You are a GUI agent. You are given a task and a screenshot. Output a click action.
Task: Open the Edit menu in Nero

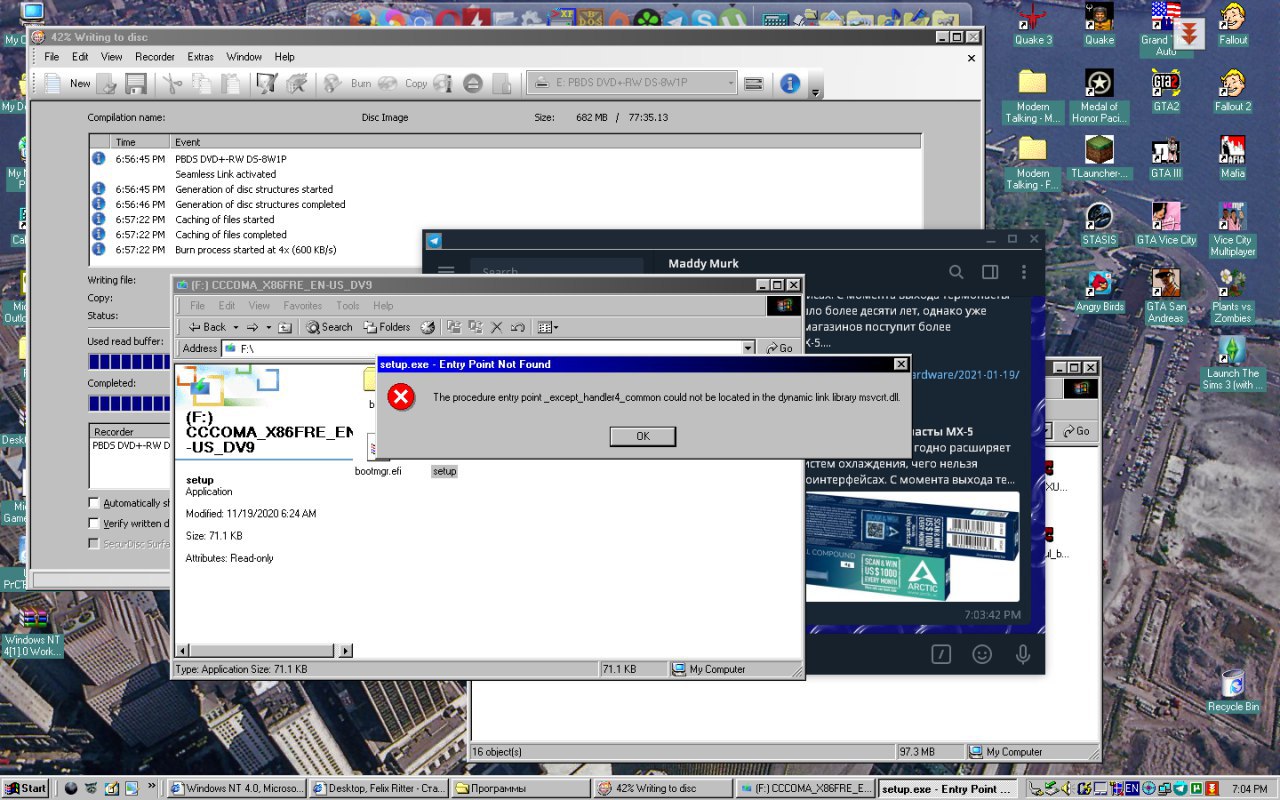pos(80,57)
